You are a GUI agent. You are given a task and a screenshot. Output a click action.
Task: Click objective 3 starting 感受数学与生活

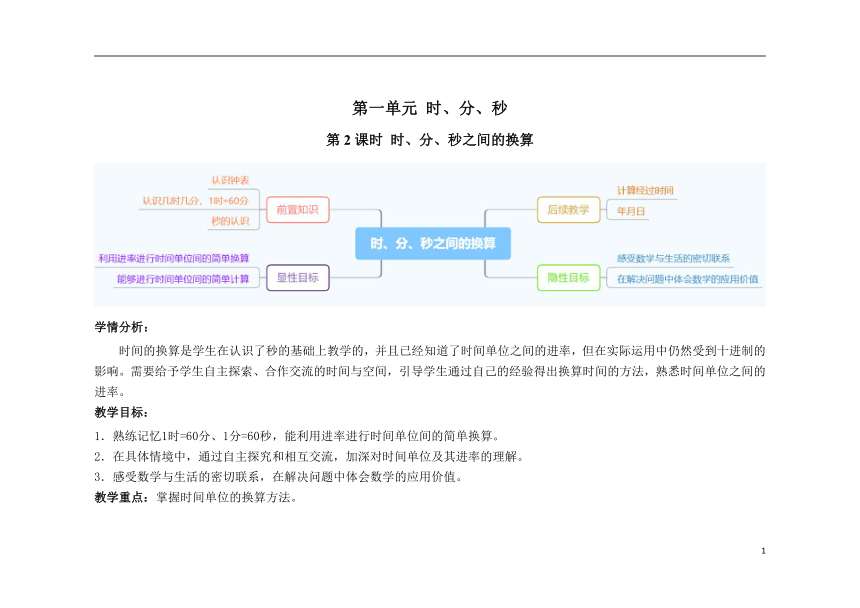pos(278,477)
